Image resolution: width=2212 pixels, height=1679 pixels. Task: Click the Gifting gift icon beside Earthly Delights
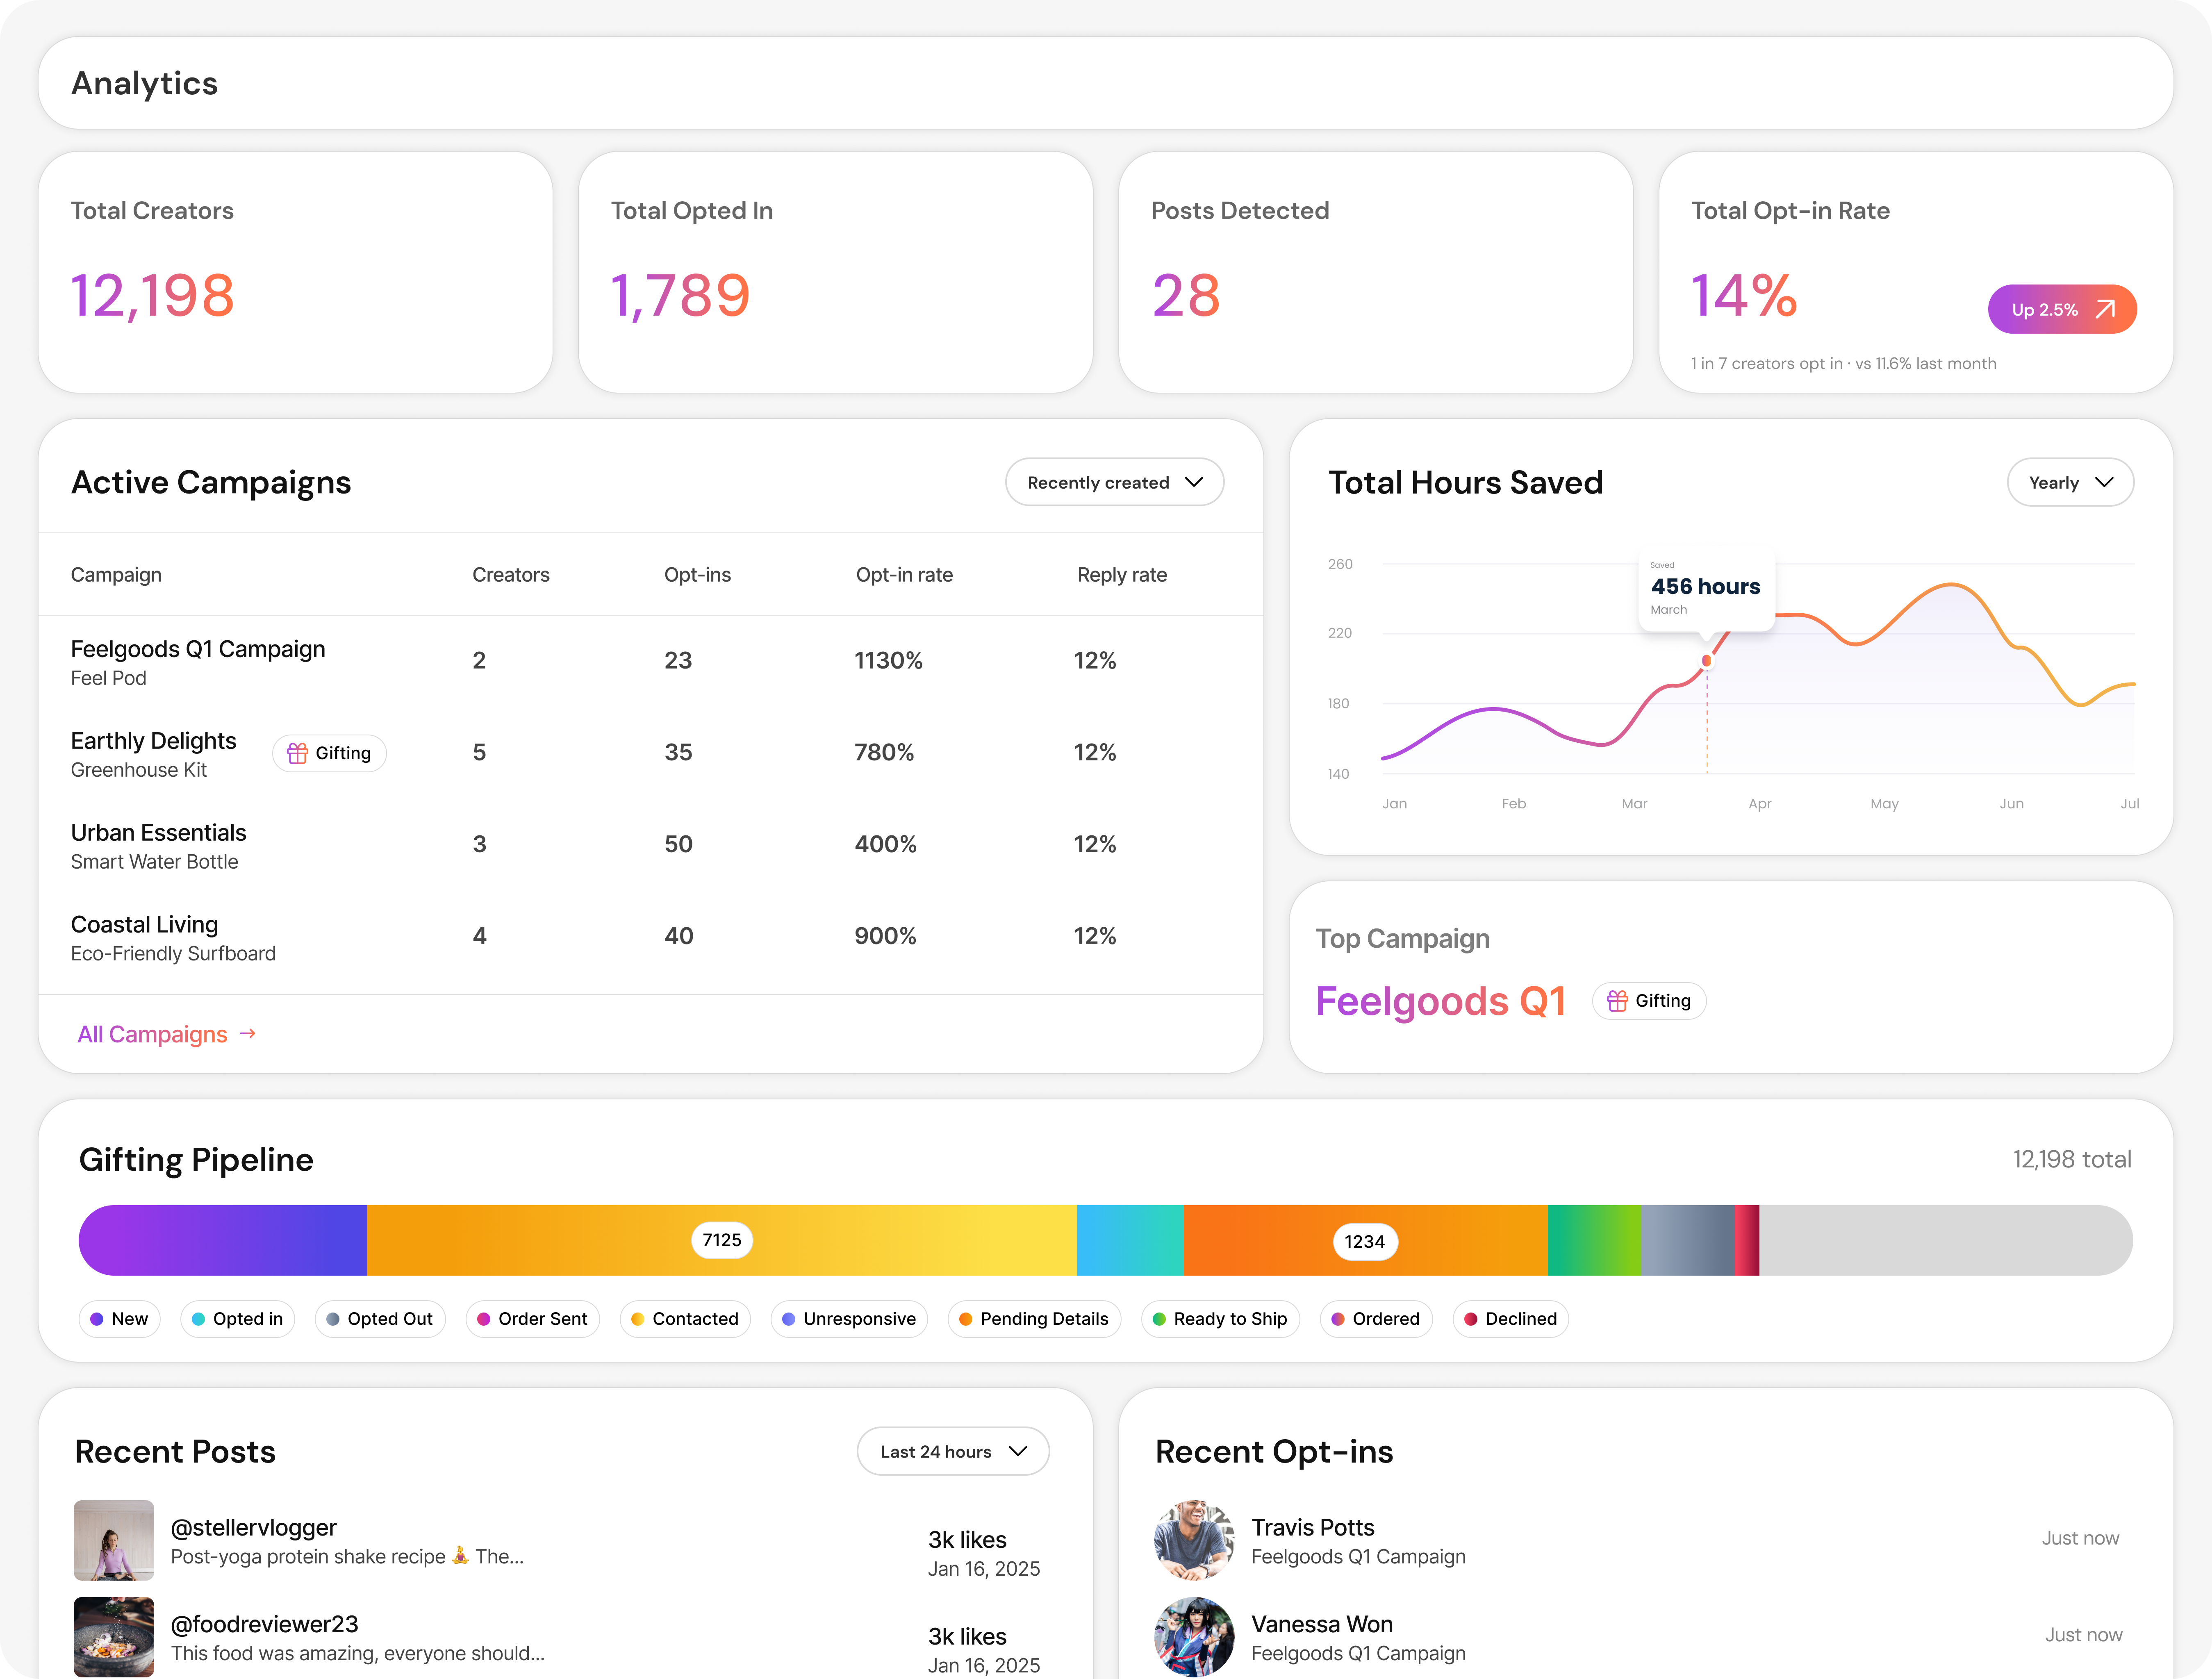pos(299,752)
